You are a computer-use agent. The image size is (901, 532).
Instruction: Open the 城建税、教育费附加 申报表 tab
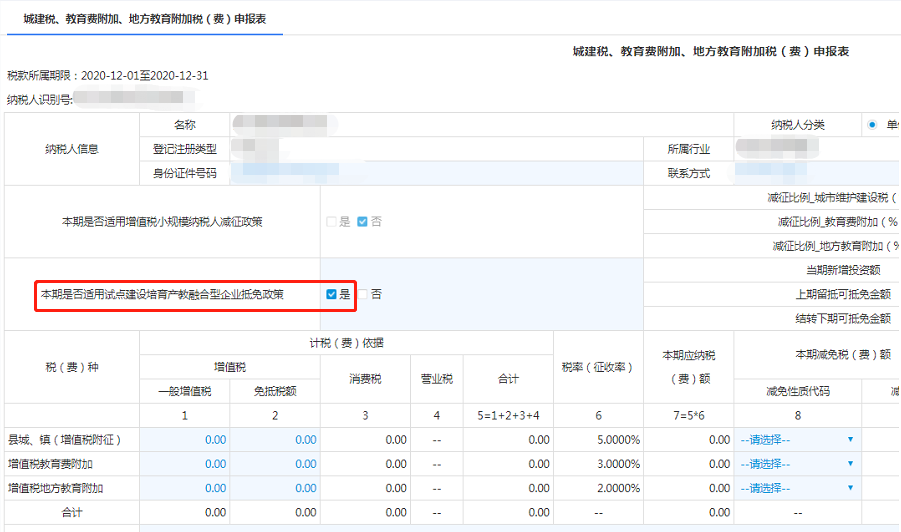[x=144, y=18]
